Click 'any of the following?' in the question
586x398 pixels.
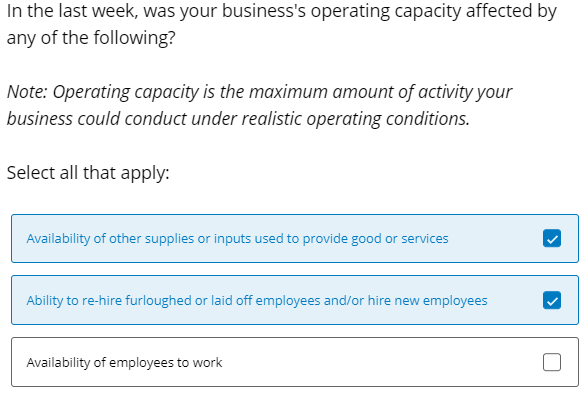point(91,38)
